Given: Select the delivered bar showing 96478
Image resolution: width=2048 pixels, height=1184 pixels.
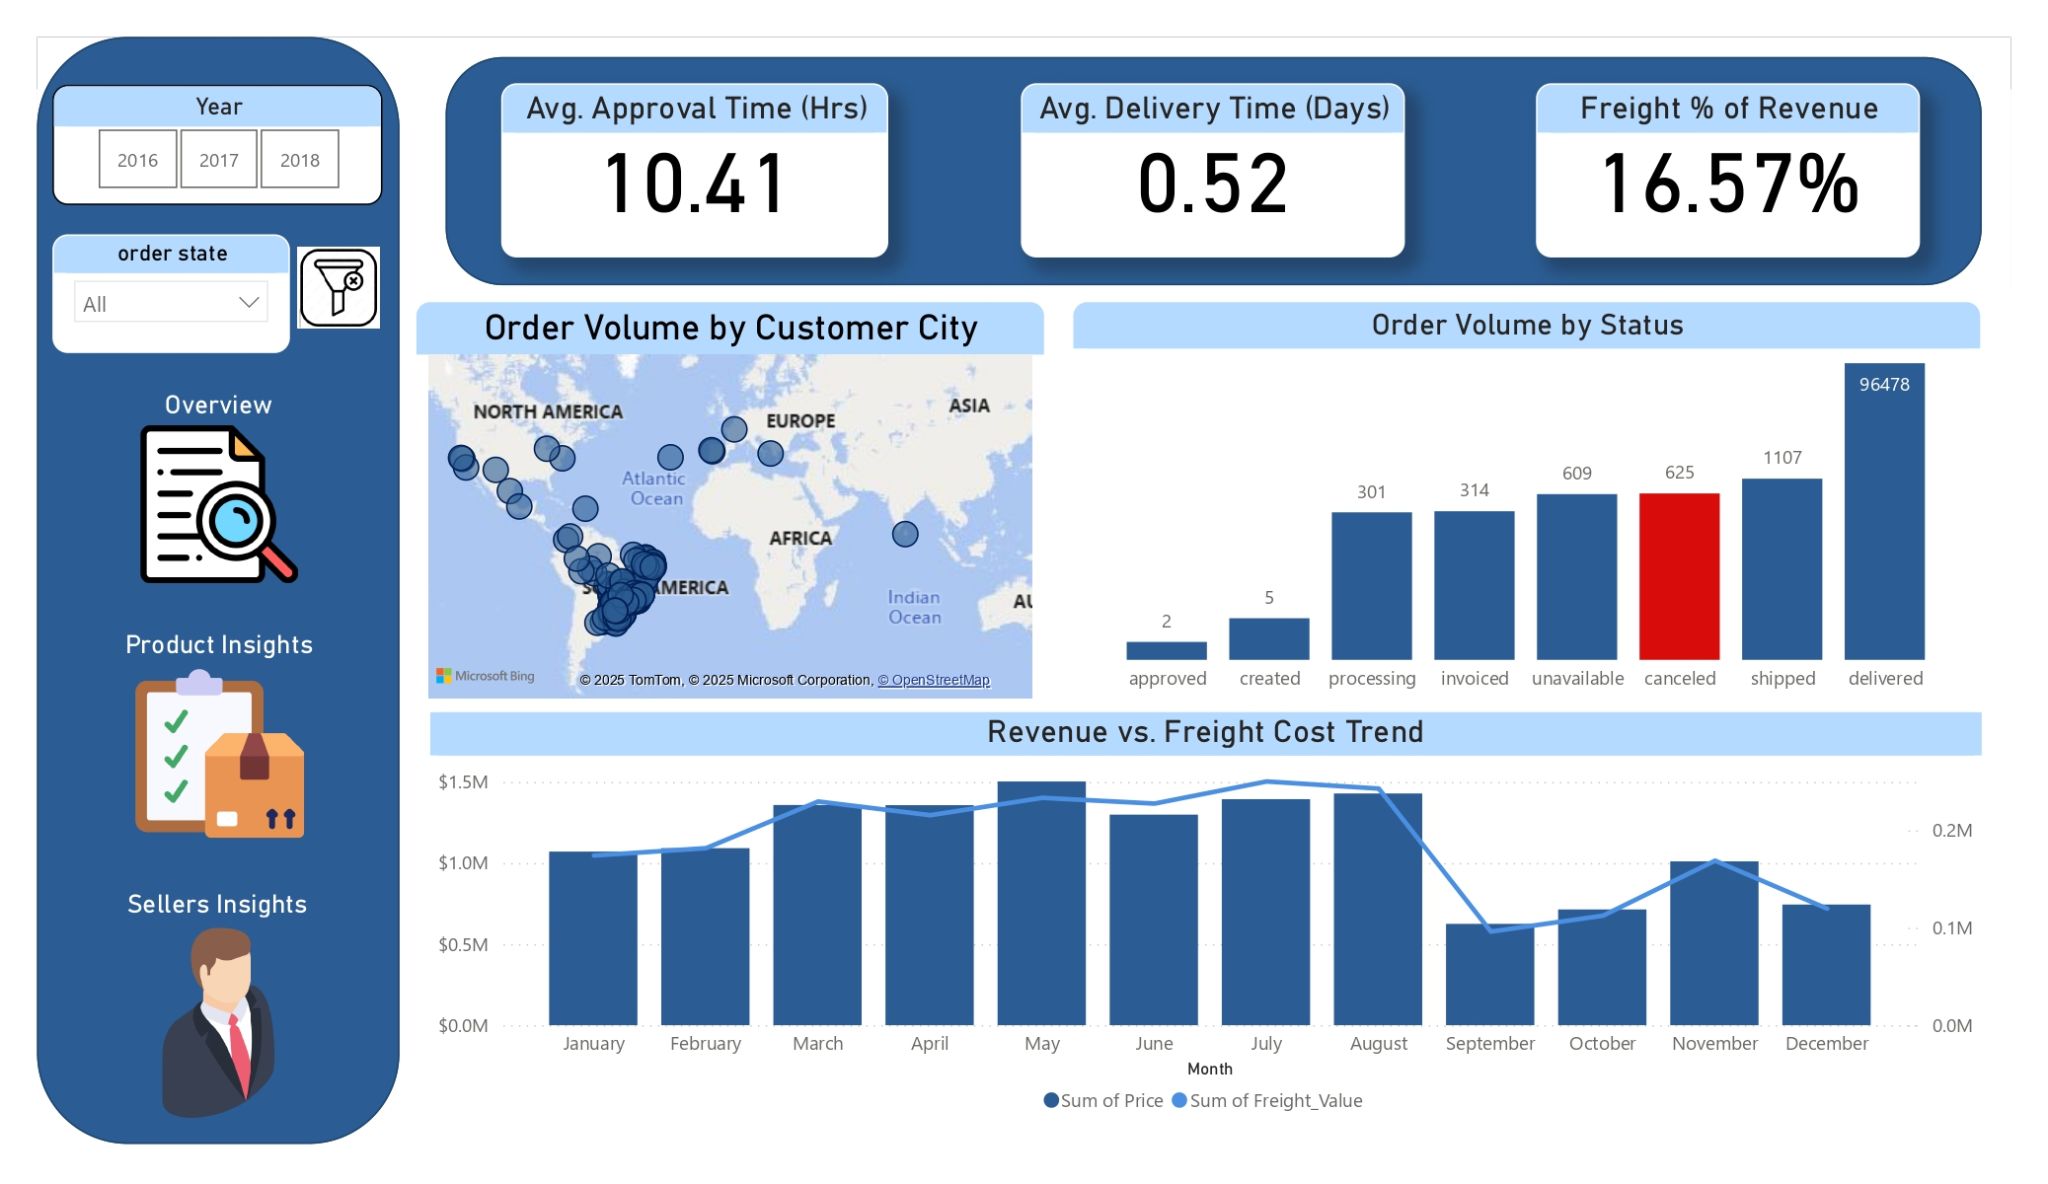Looking at the screenshot, I should click(x=1885, y=511).
